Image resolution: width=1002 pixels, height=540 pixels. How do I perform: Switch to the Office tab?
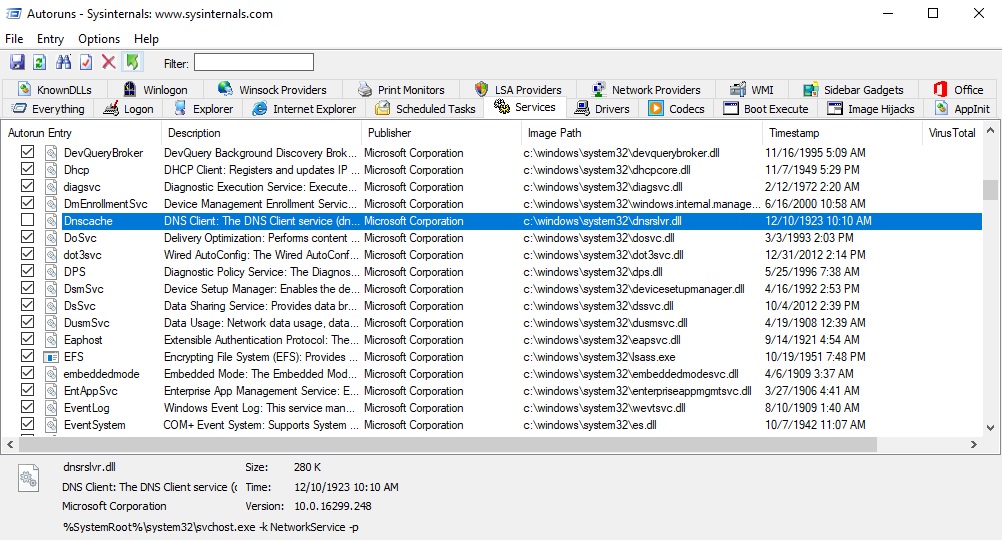click(959, 89)
